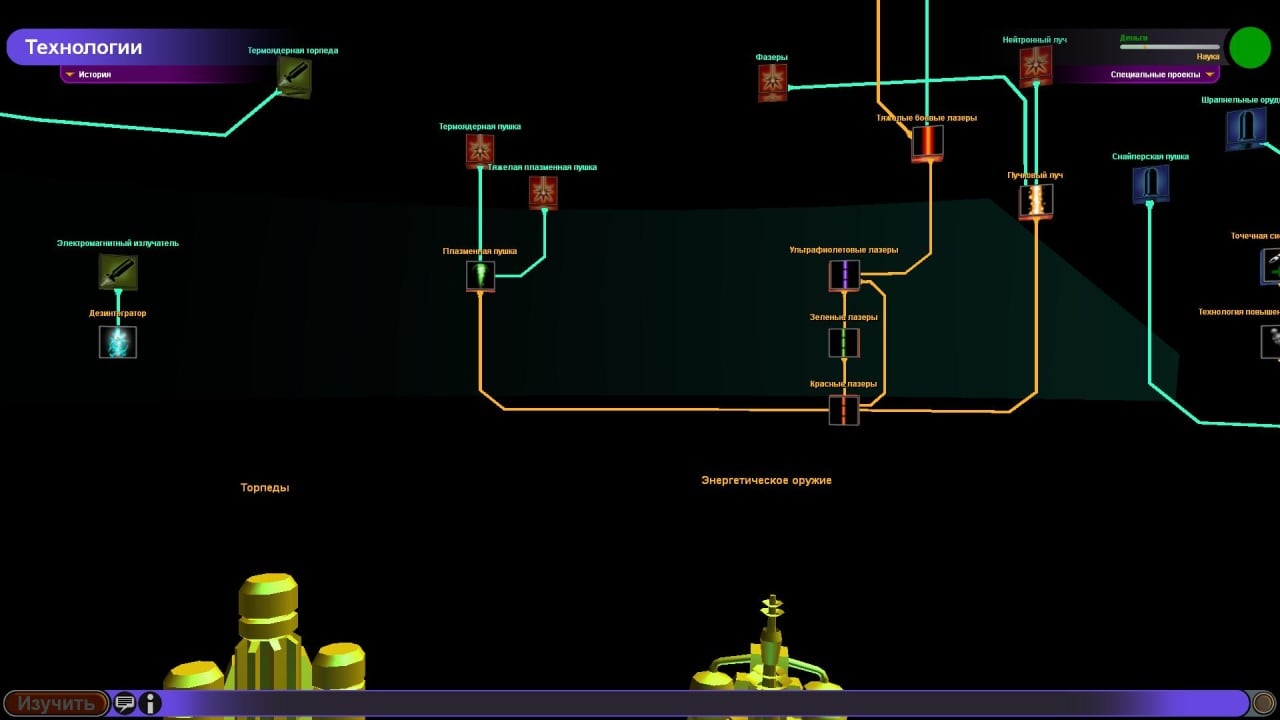Choose the Электромагнитный излучатель tech icon
This screenshot has width=1280, height=720.
118,272
